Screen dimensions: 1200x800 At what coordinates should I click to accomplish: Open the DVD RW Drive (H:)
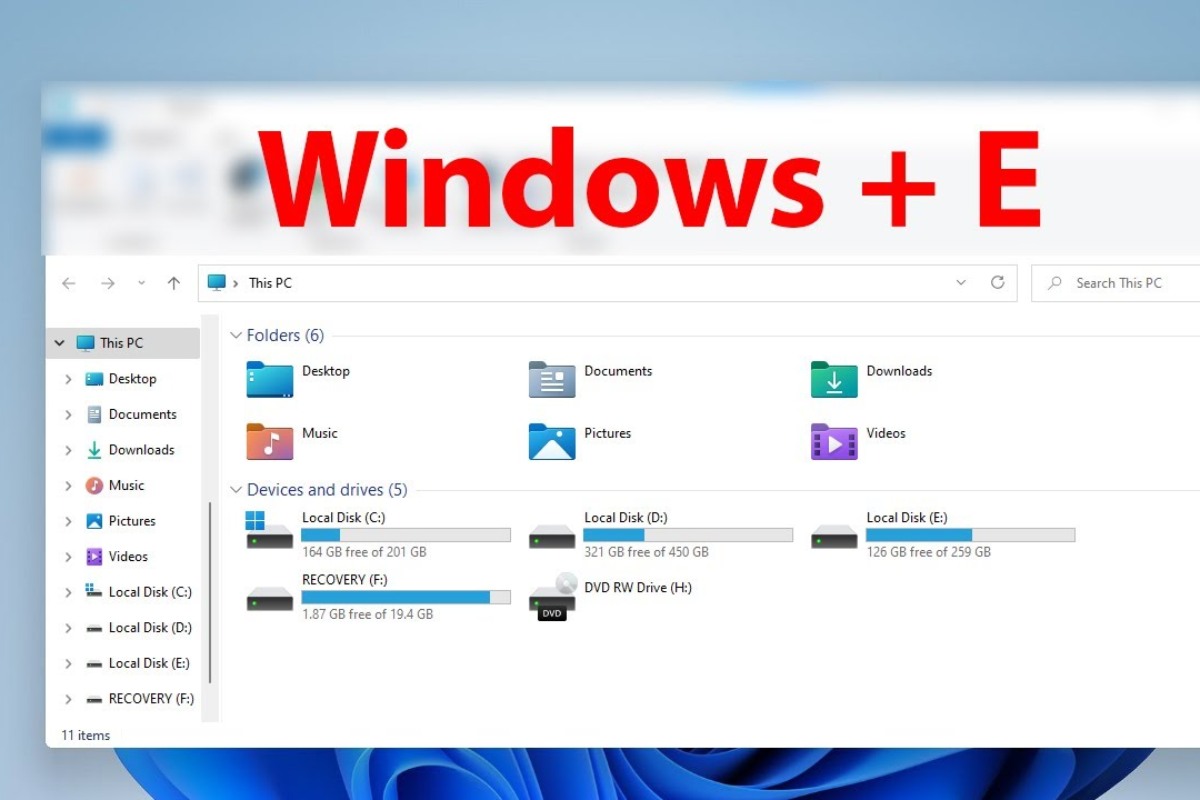[x=551, y=597]
